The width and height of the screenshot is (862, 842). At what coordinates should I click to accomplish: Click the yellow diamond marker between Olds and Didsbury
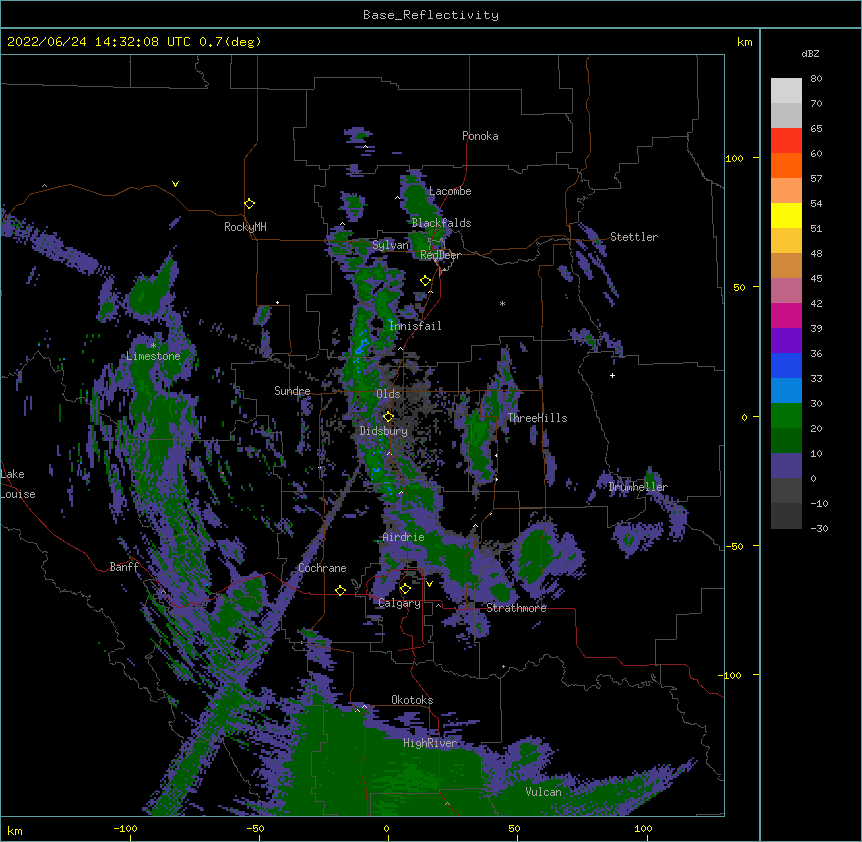[388, 417]
